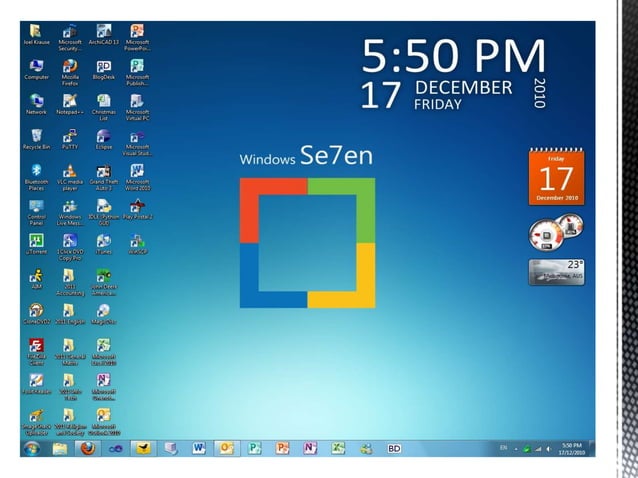Select the Grand Theft Auto 3 shortcut

coord(104,177)
